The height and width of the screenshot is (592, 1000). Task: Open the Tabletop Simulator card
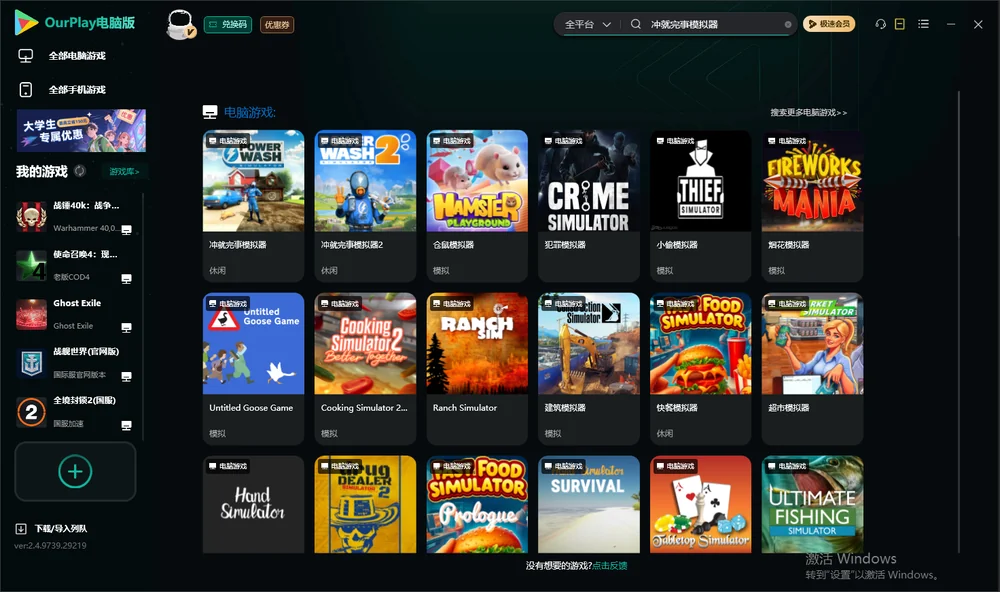(x=700, y=504)
